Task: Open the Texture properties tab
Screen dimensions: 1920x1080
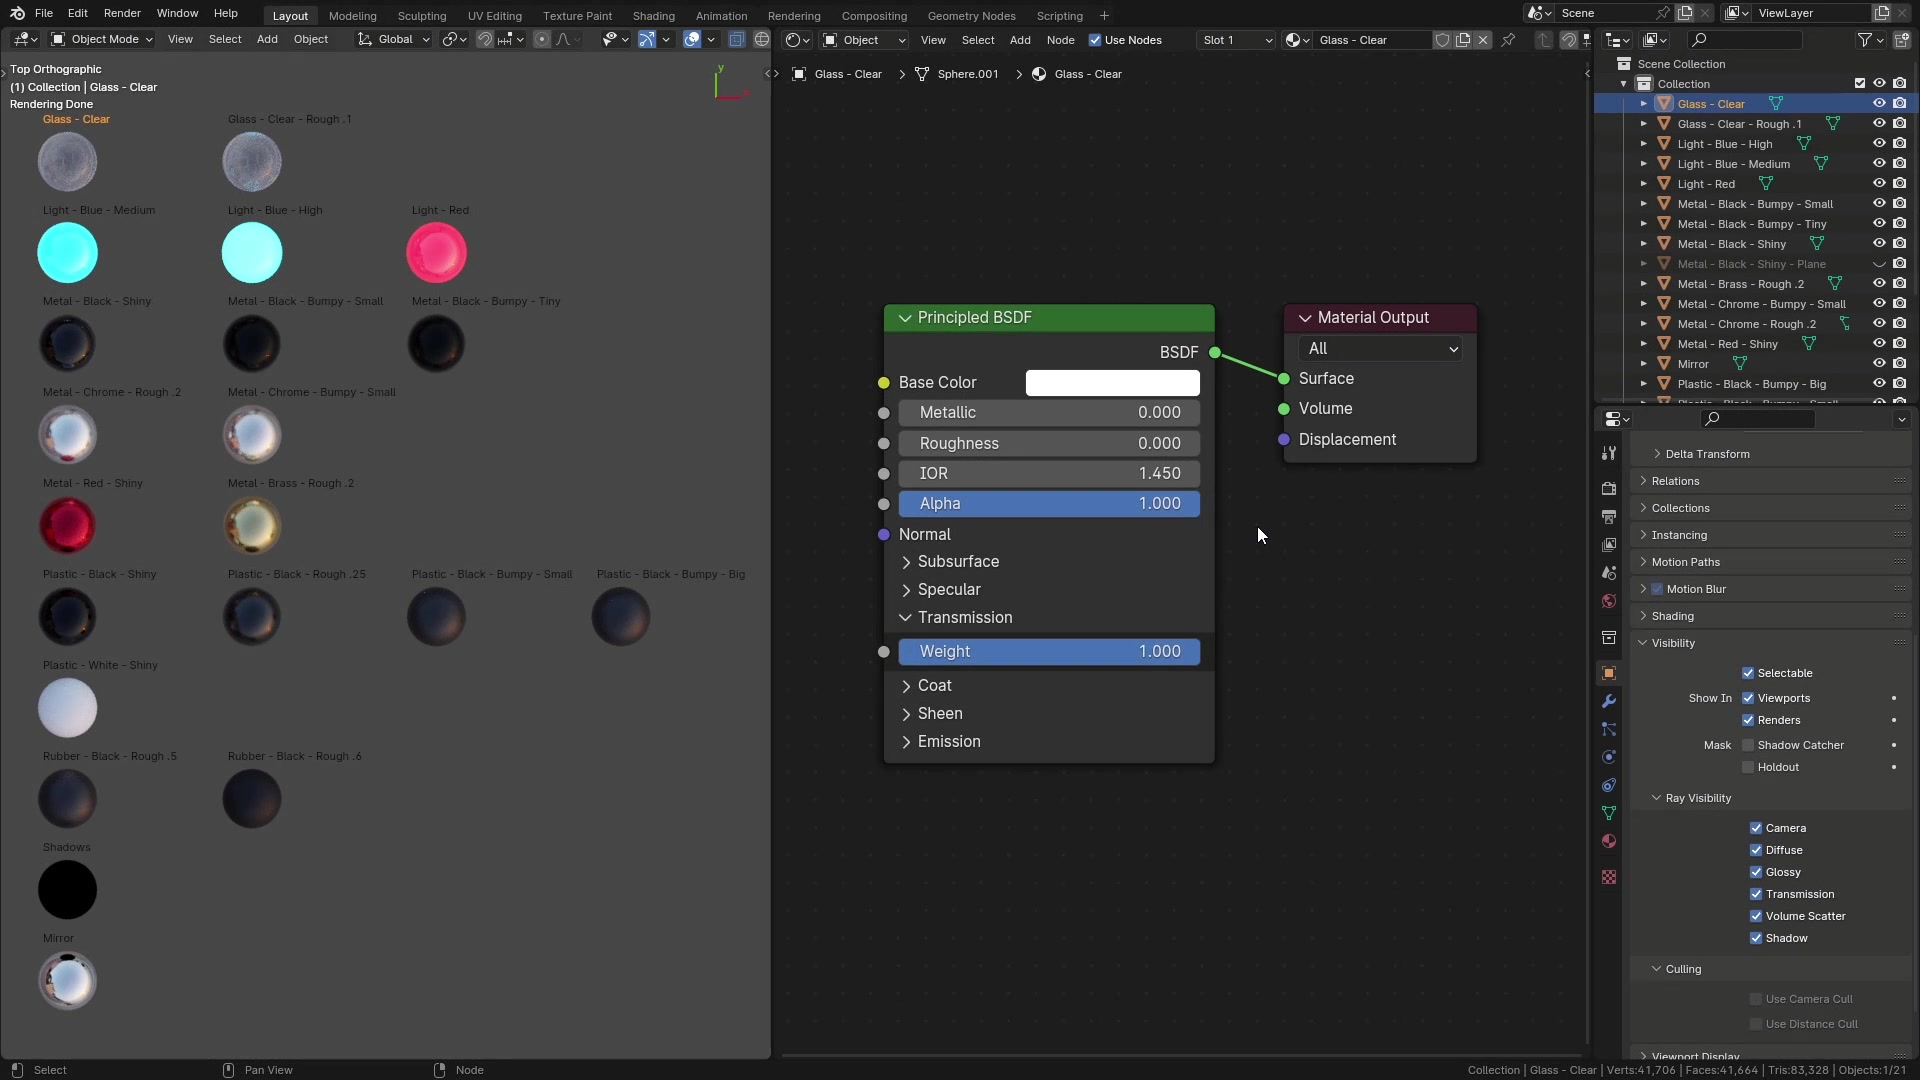Action: point(1609,877)
